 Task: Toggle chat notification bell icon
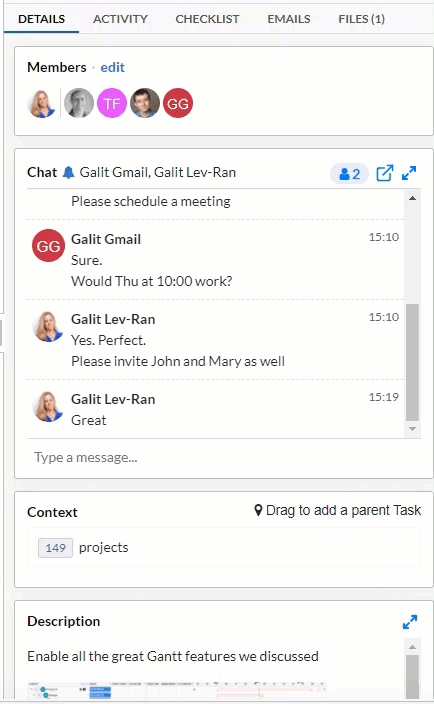[68, 172]
